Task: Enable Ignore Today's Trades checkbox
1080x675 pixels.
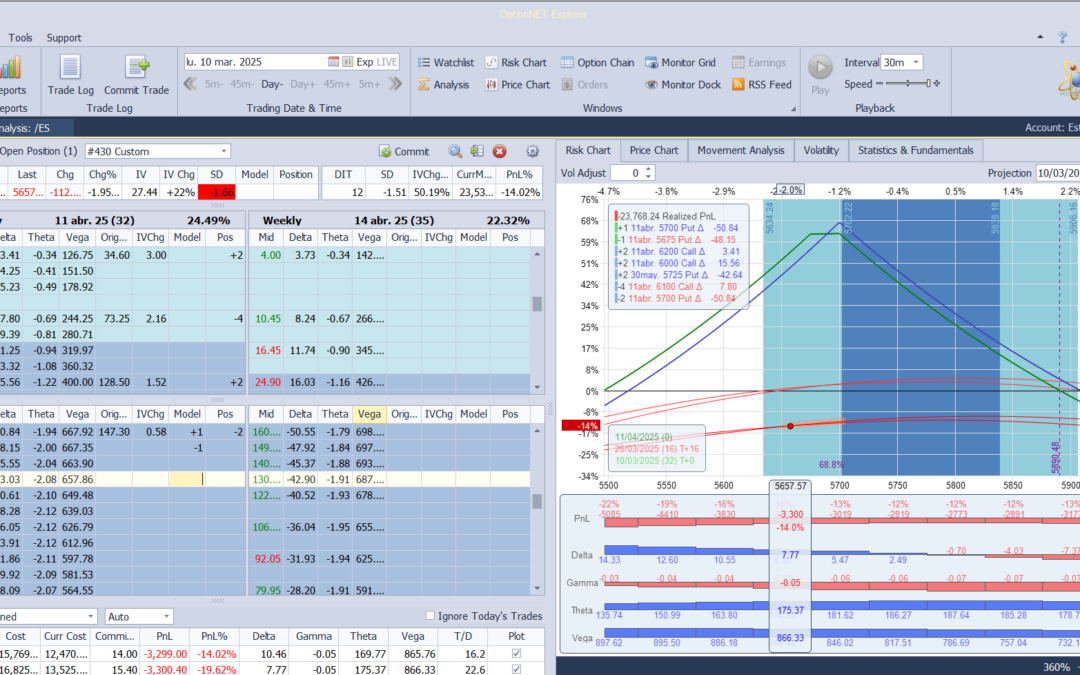Action: click(430, 616)
